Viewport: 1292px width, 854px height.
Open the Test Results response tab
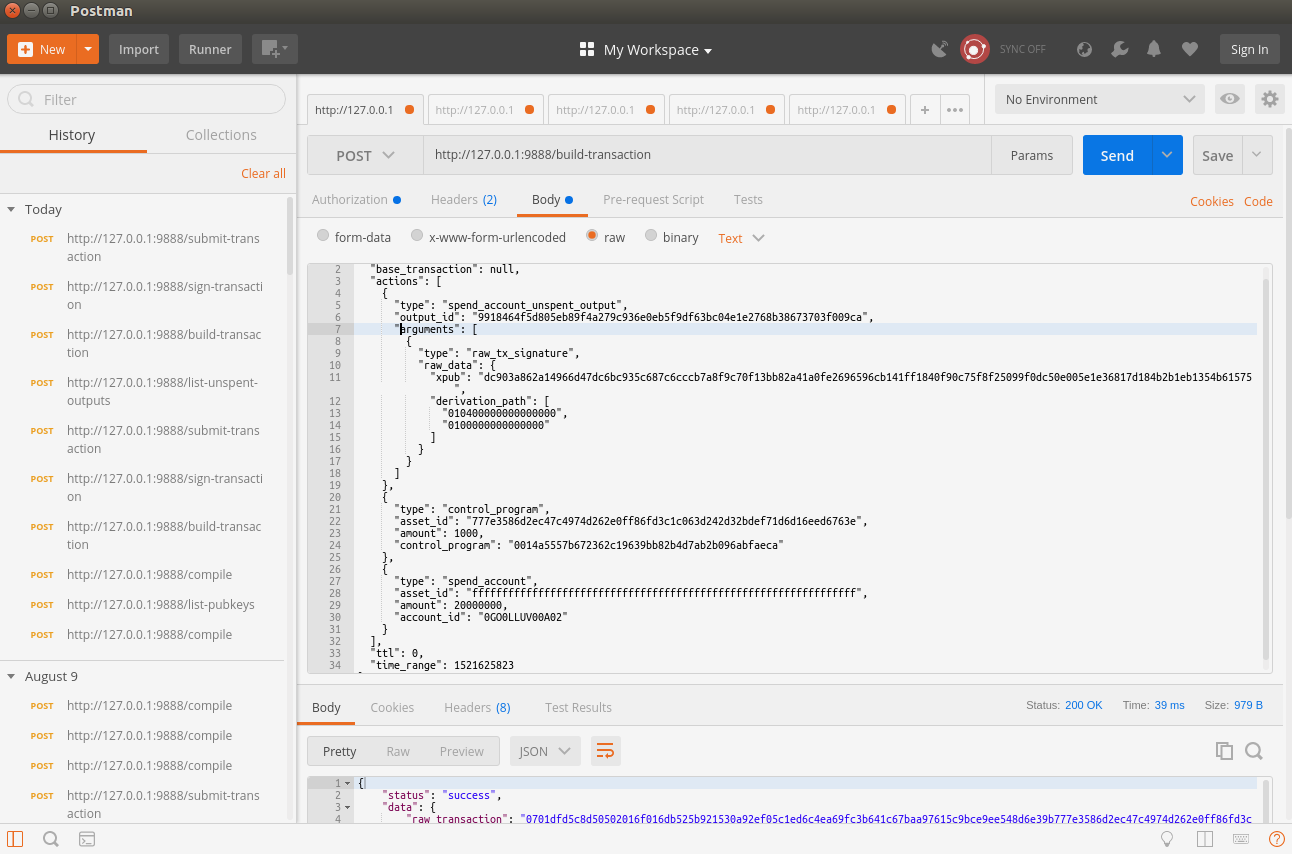578,707
